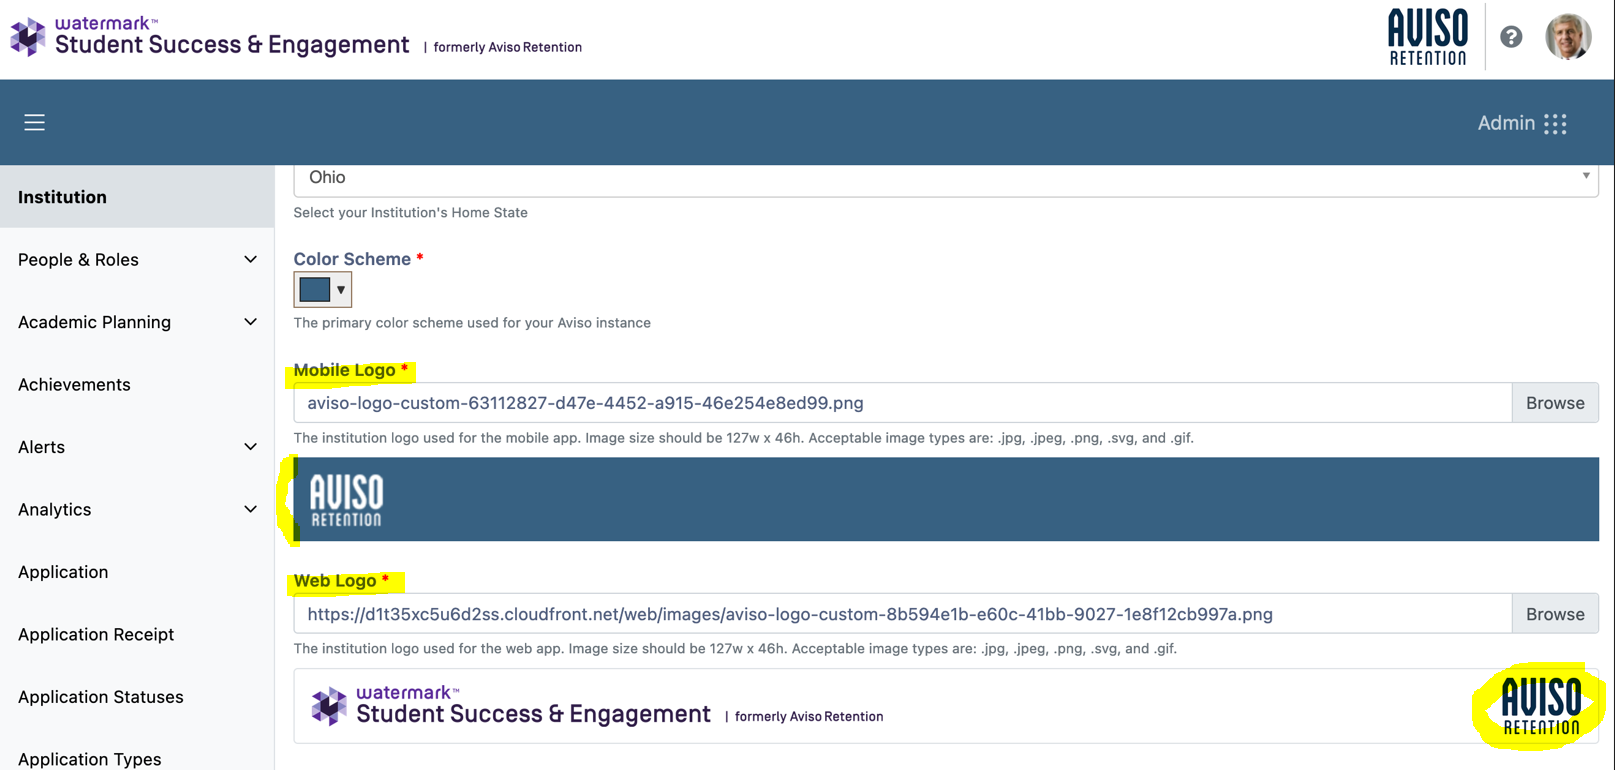Click the Mobile Logo filename field
The height and width of the screenshot is (770, 1615).
(902, 403)
